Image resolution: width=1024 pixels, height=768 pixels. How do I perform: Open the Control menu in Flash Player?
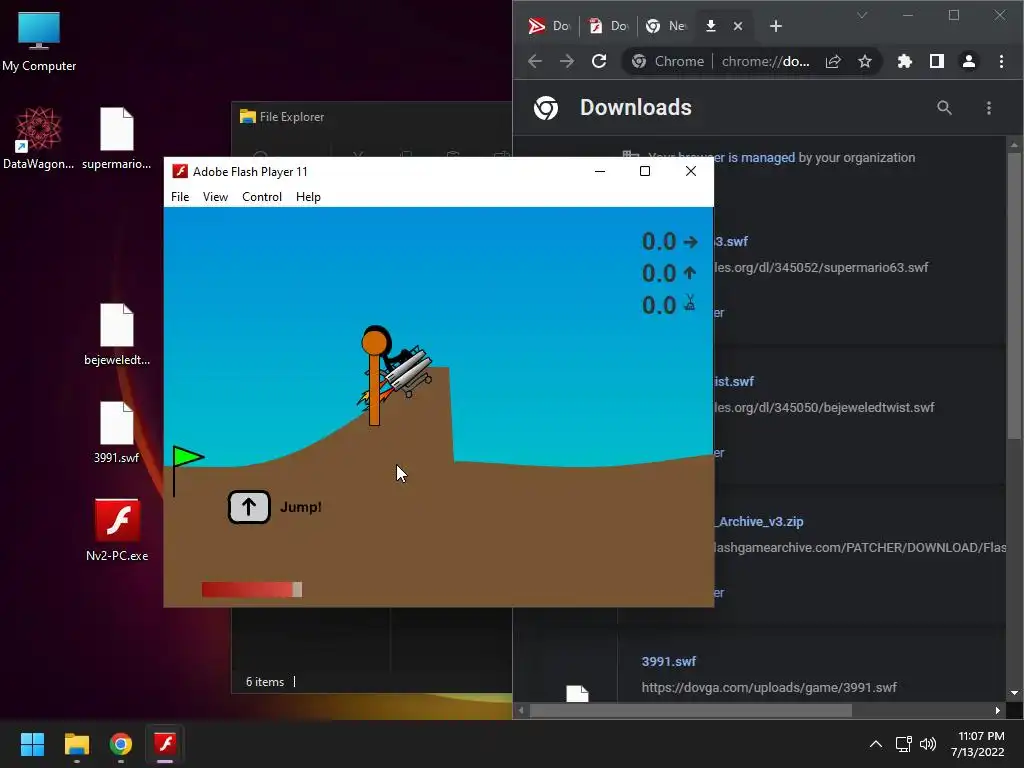261,197
